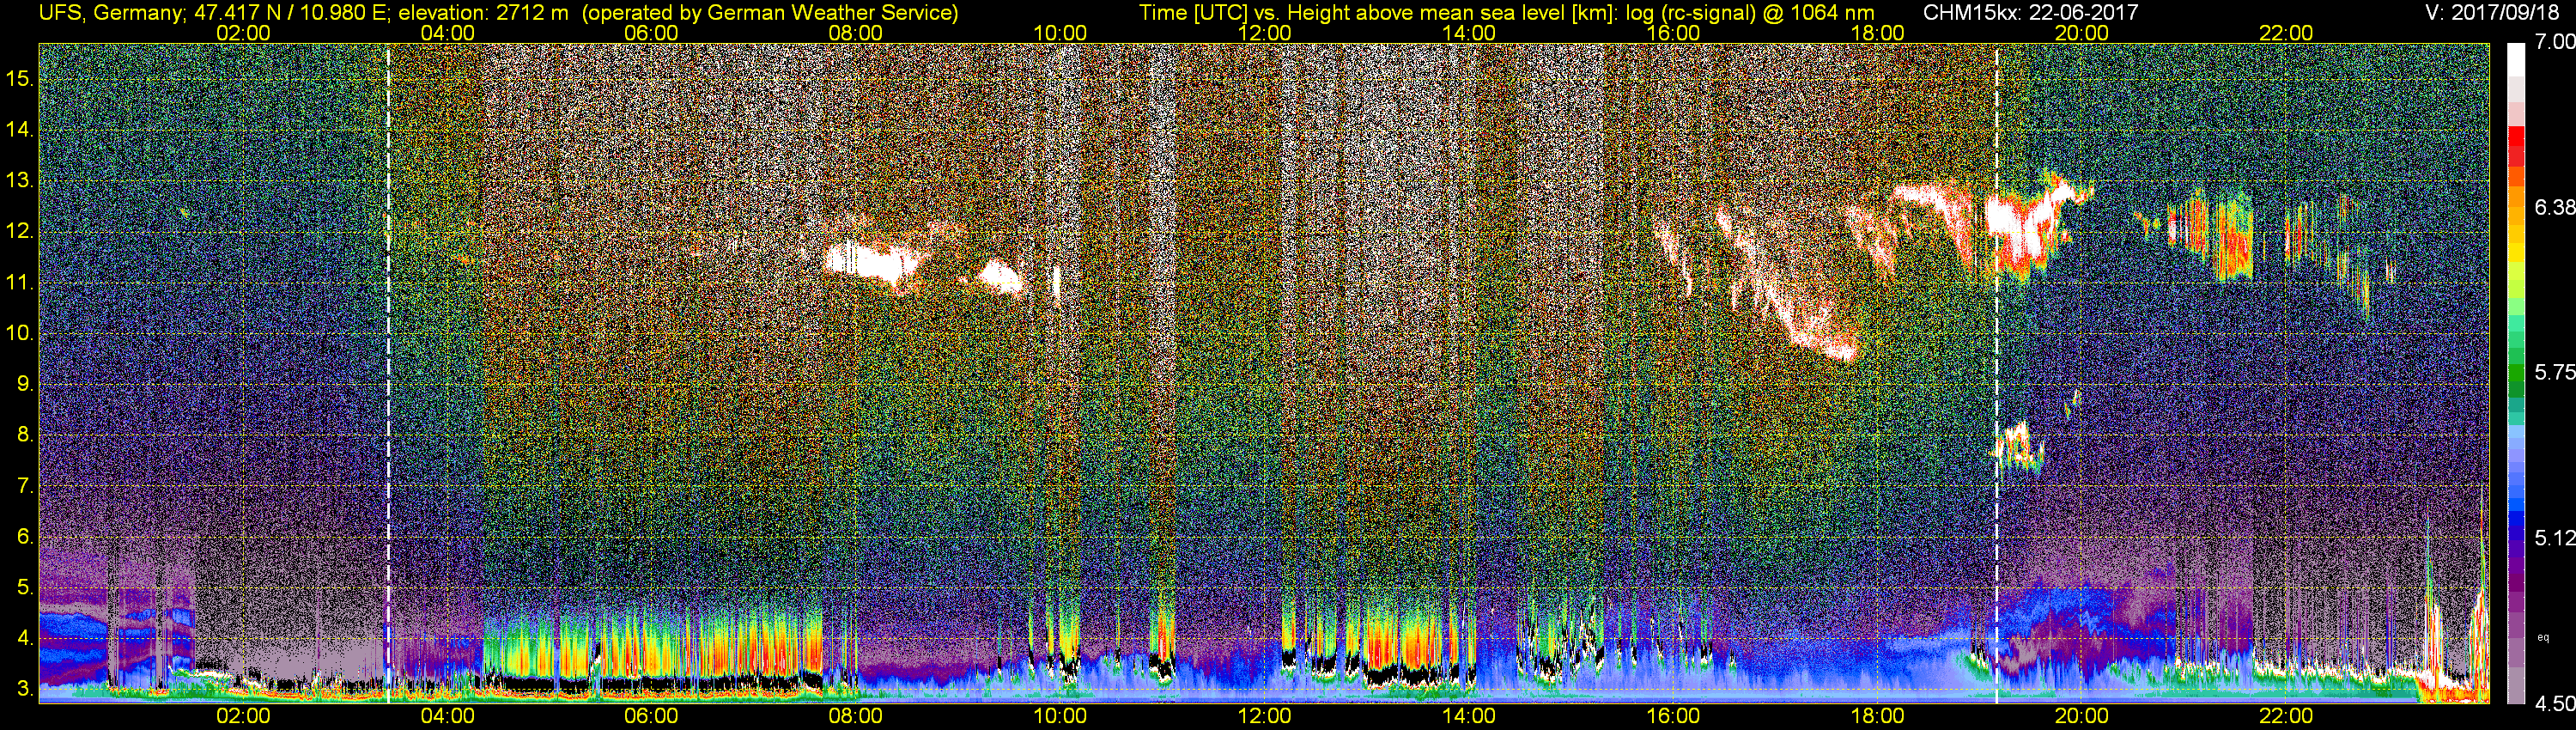Click the '12:00' label on the top time axis
This screenshot has height=730, width=2576.
[1264, 33]
